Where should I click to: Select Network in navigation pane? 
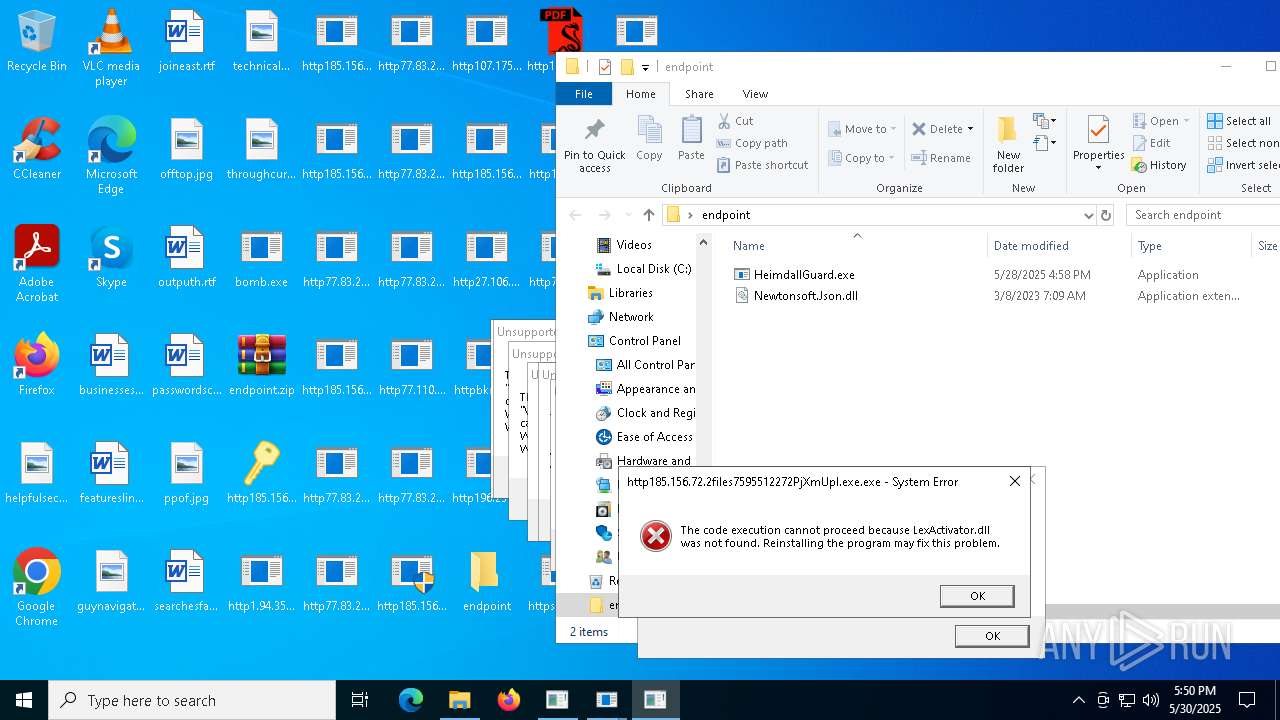click(x=620, y=317)
